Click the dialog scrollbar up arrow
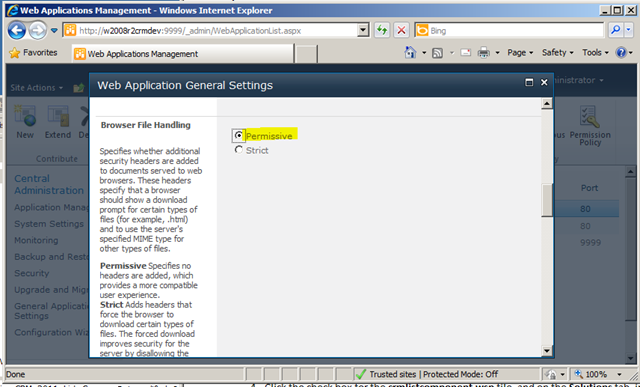Screen dimensions: 640x387 pos(547,104)
